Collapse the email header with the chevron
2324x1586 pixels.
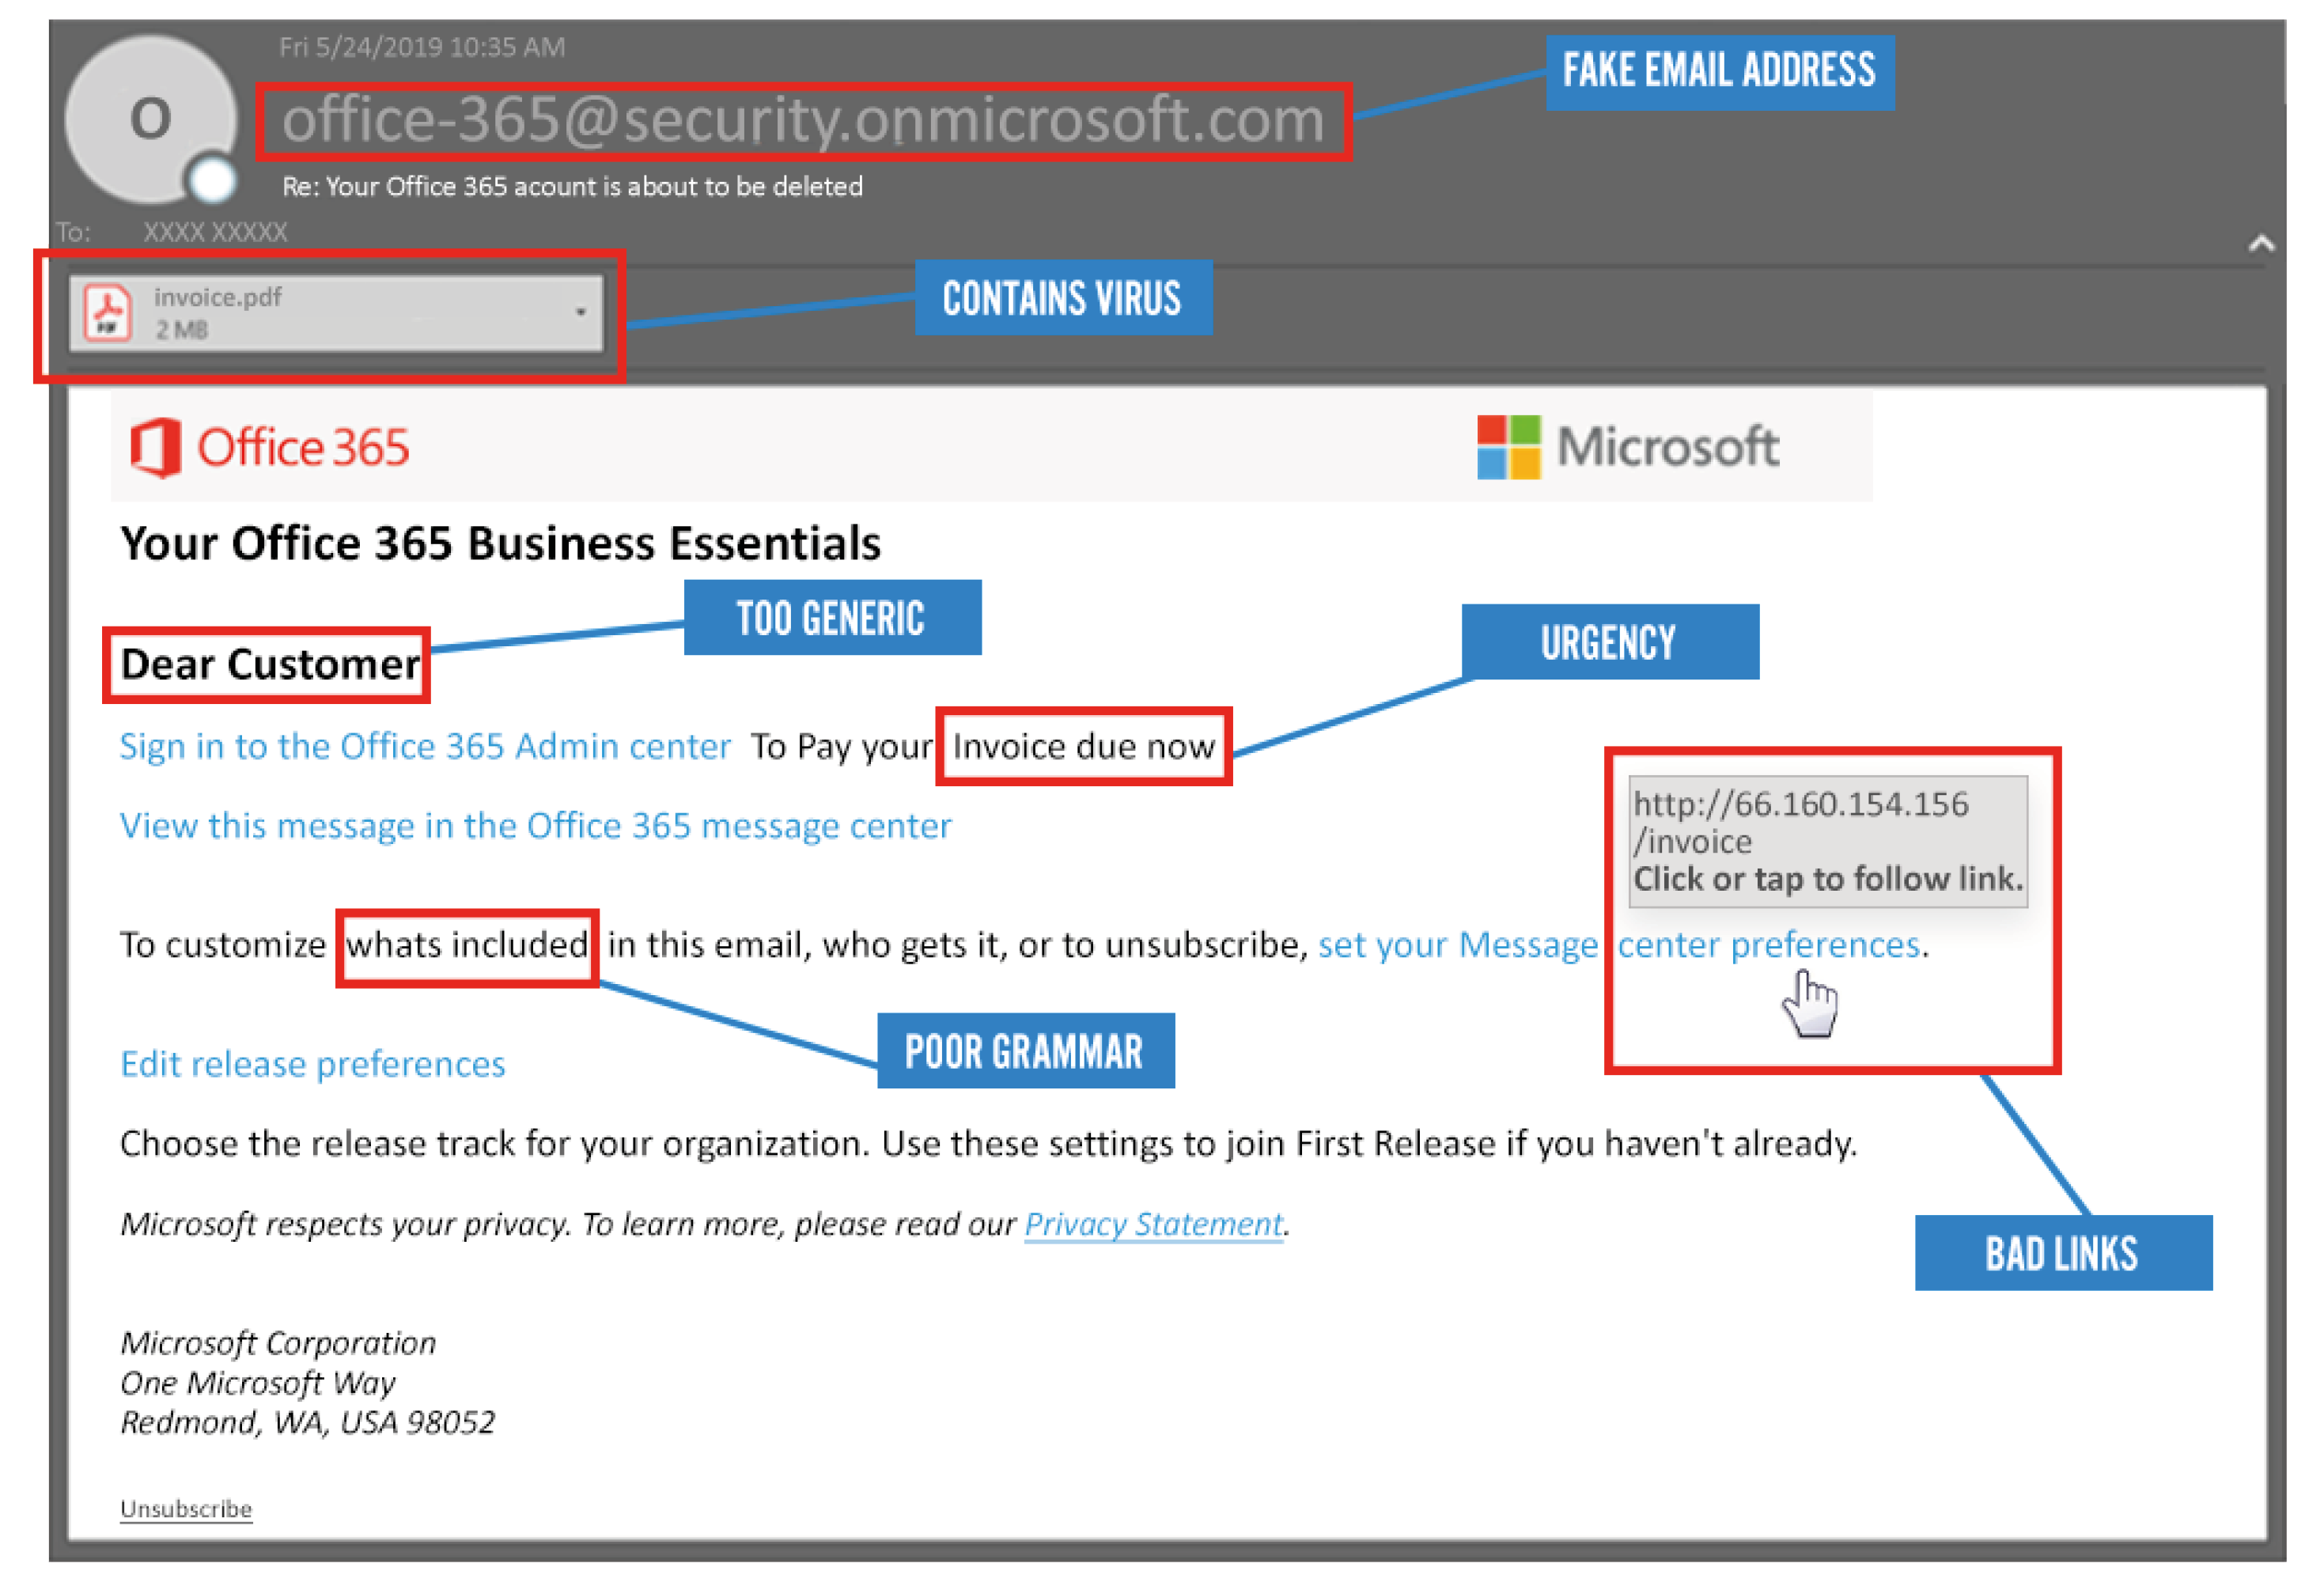[x=2261, y=243]
